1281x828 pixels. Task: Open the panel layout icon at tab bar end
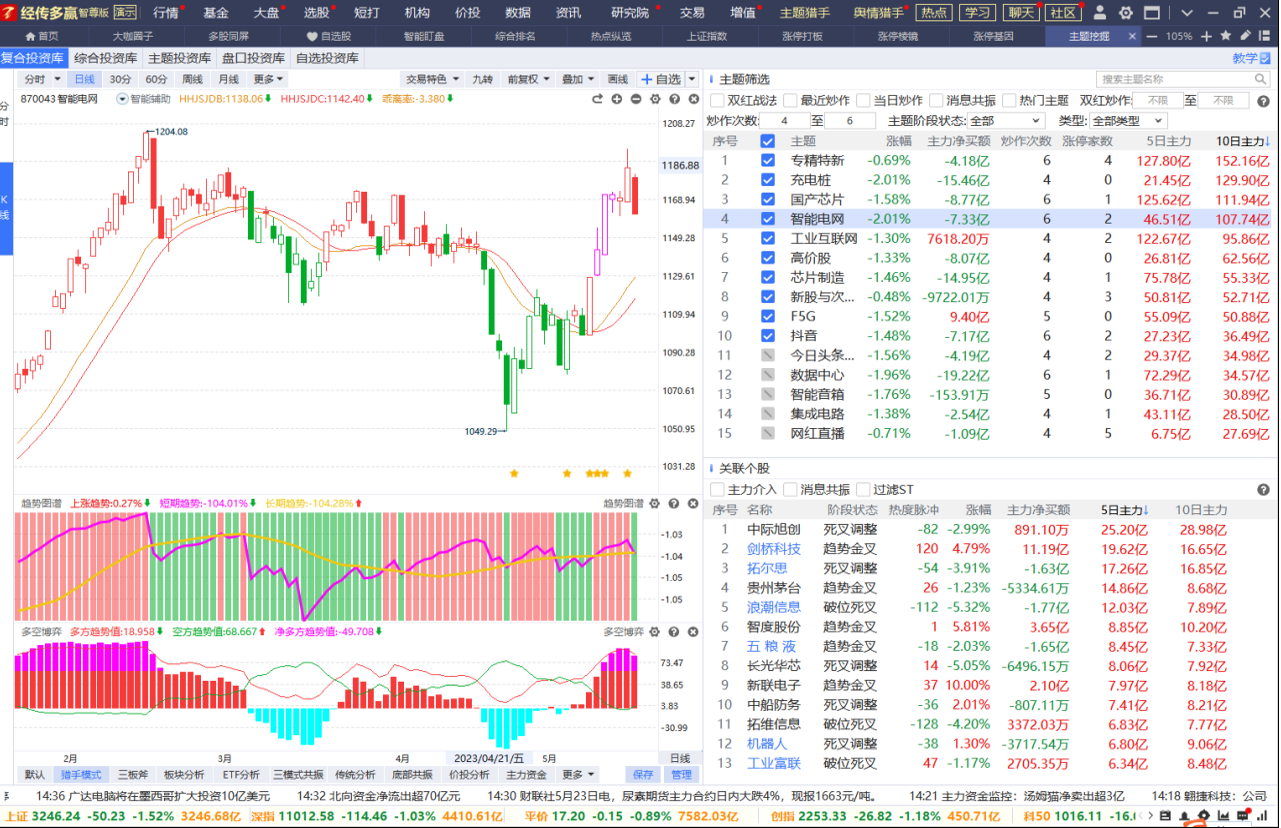1265,36
